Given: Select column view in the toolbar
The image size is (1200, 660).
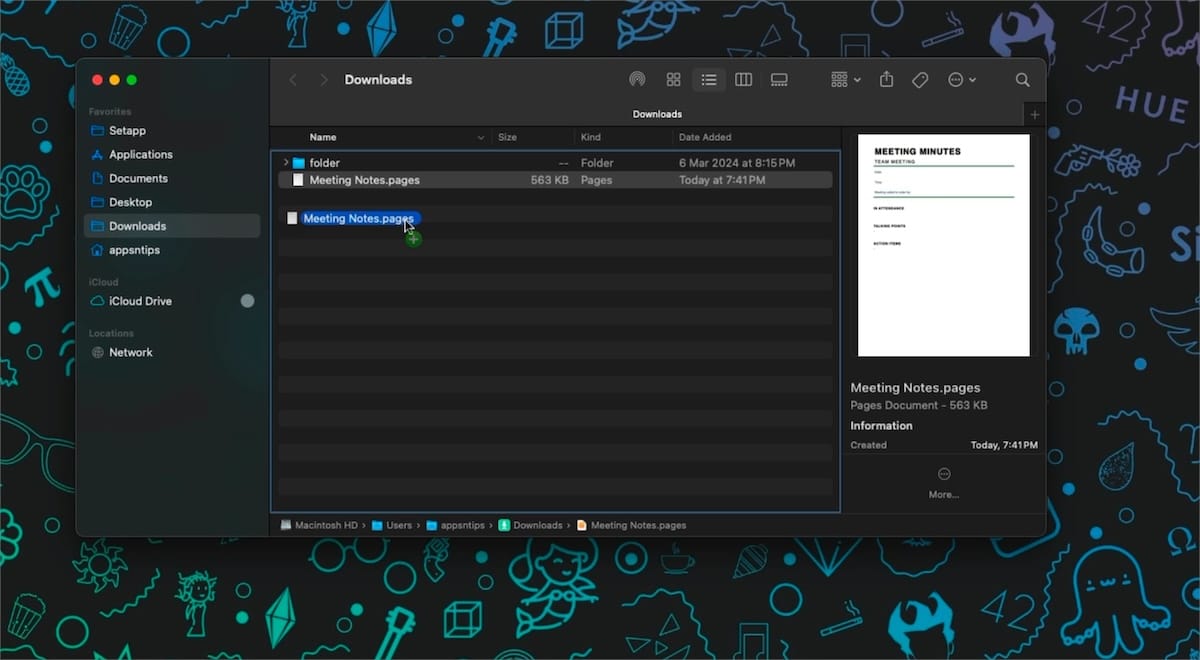Looking at the screenshot, I should tap(743, 79).
